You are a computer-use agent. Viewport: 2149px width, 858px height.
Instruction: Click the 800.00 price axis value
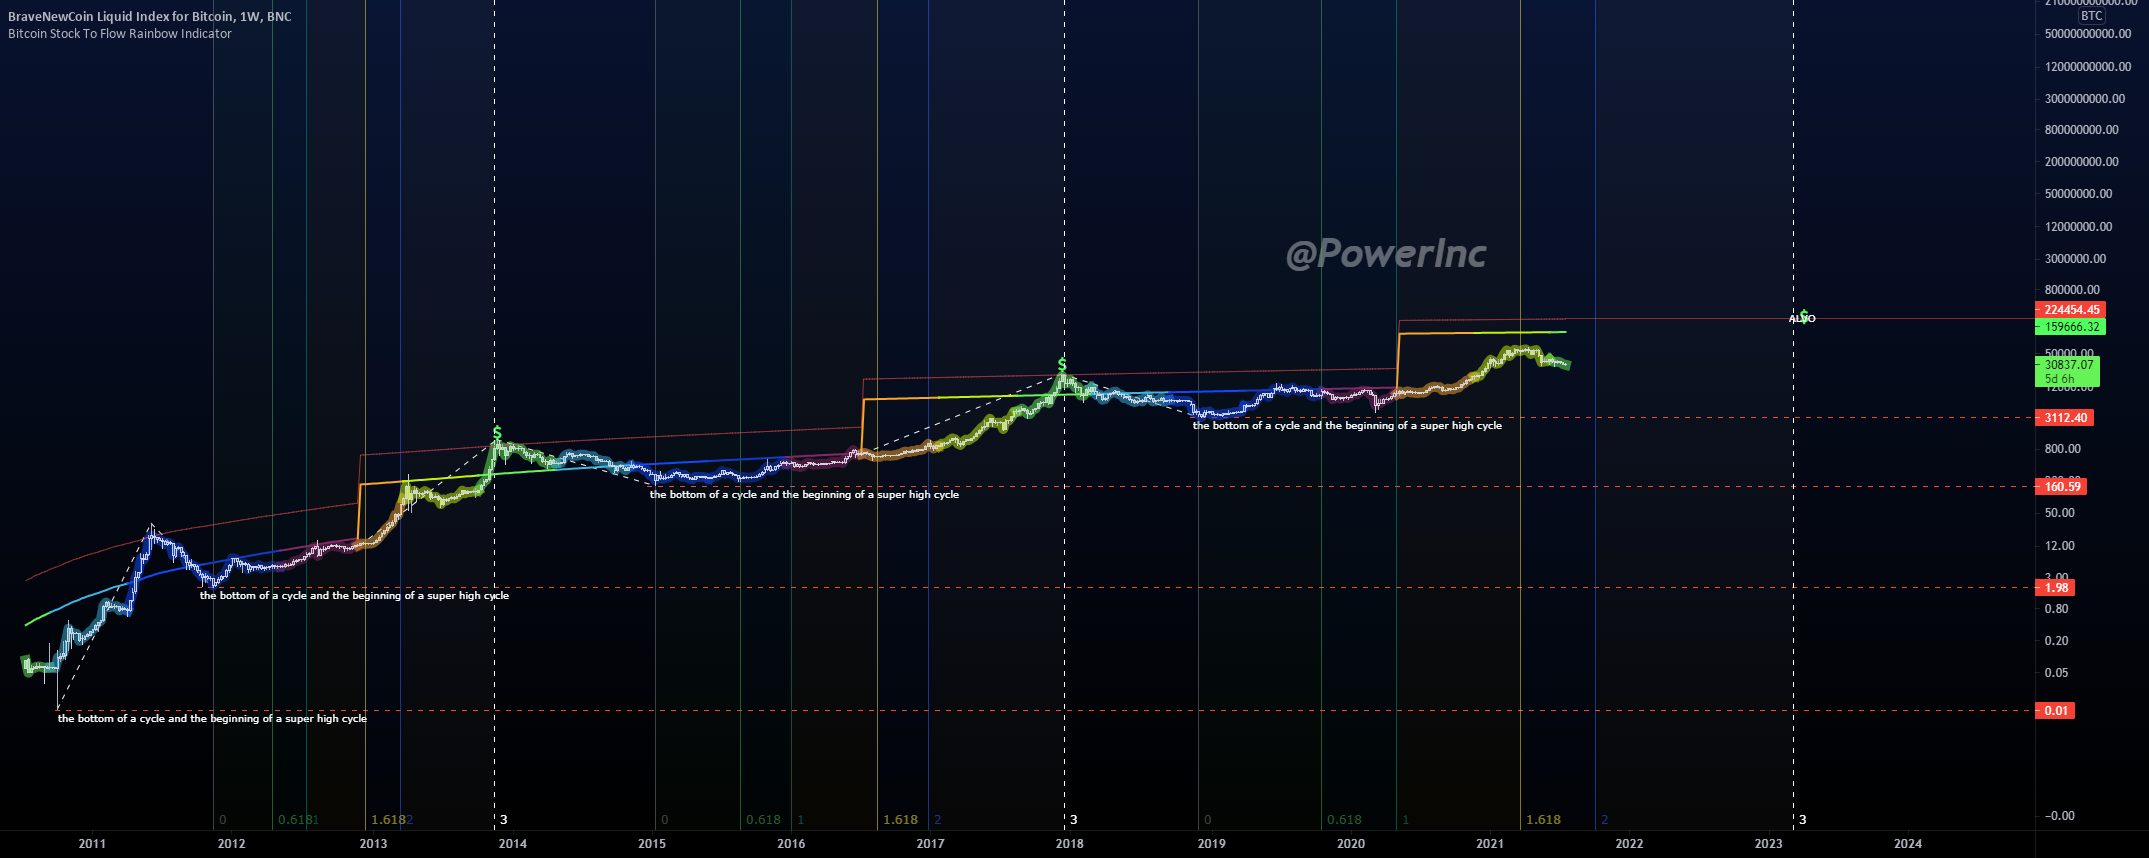[x=2063, y=449]
